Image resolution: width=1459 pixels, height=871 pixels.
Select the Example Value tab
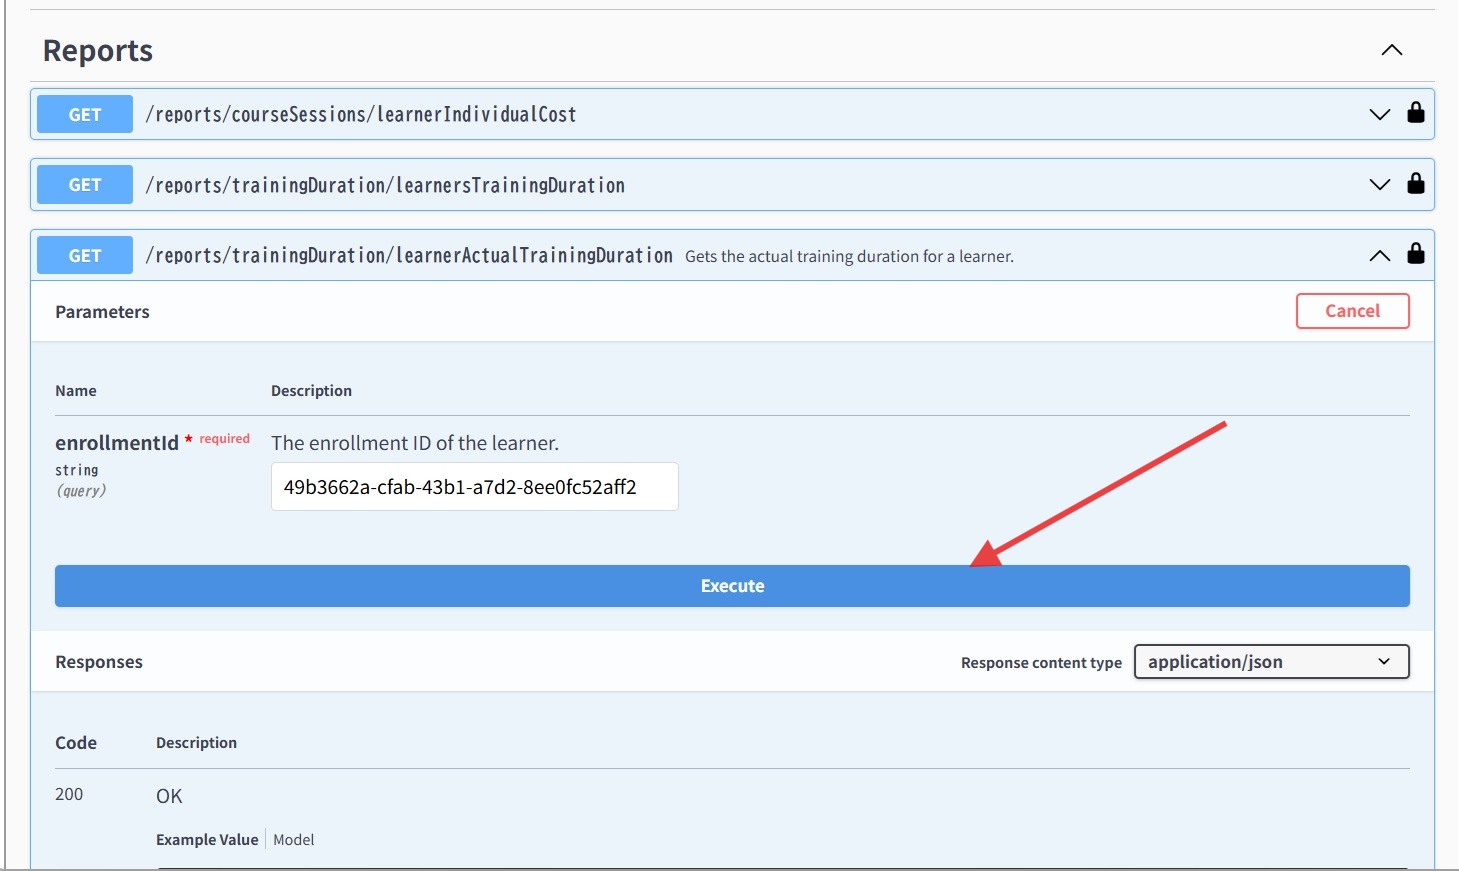coord(207,840)
